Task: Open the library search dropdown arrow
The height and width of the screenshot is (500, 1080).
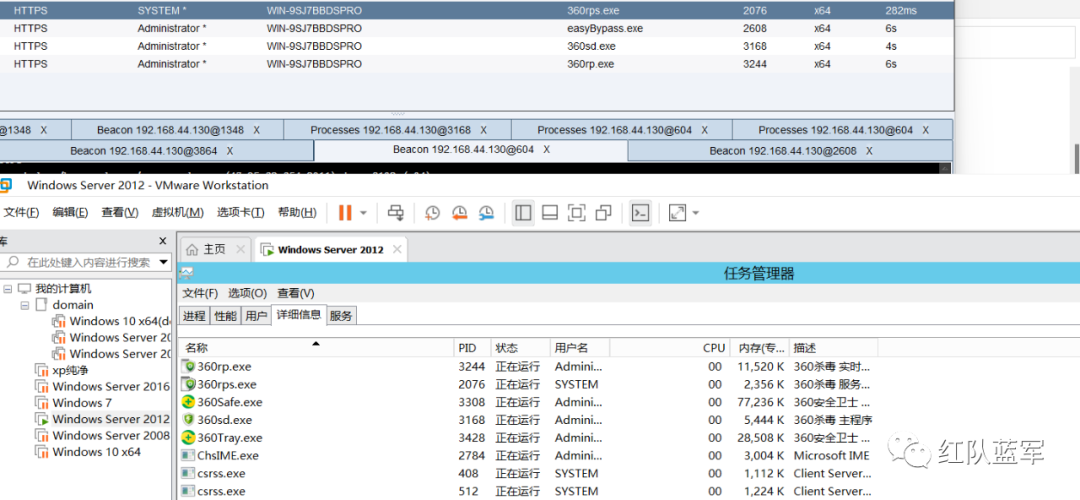Action: (163, 262)
